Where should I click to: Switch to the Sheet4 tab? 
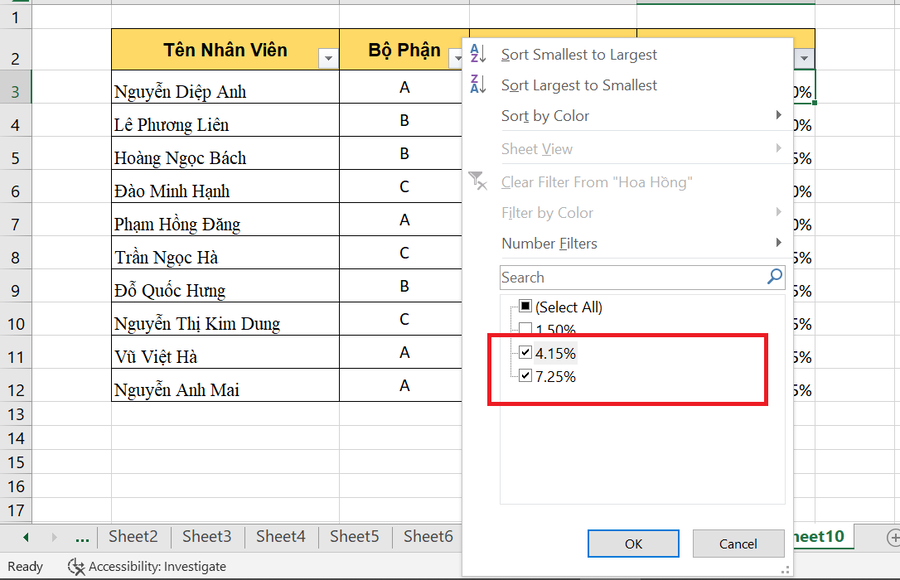tap(281, 536)
